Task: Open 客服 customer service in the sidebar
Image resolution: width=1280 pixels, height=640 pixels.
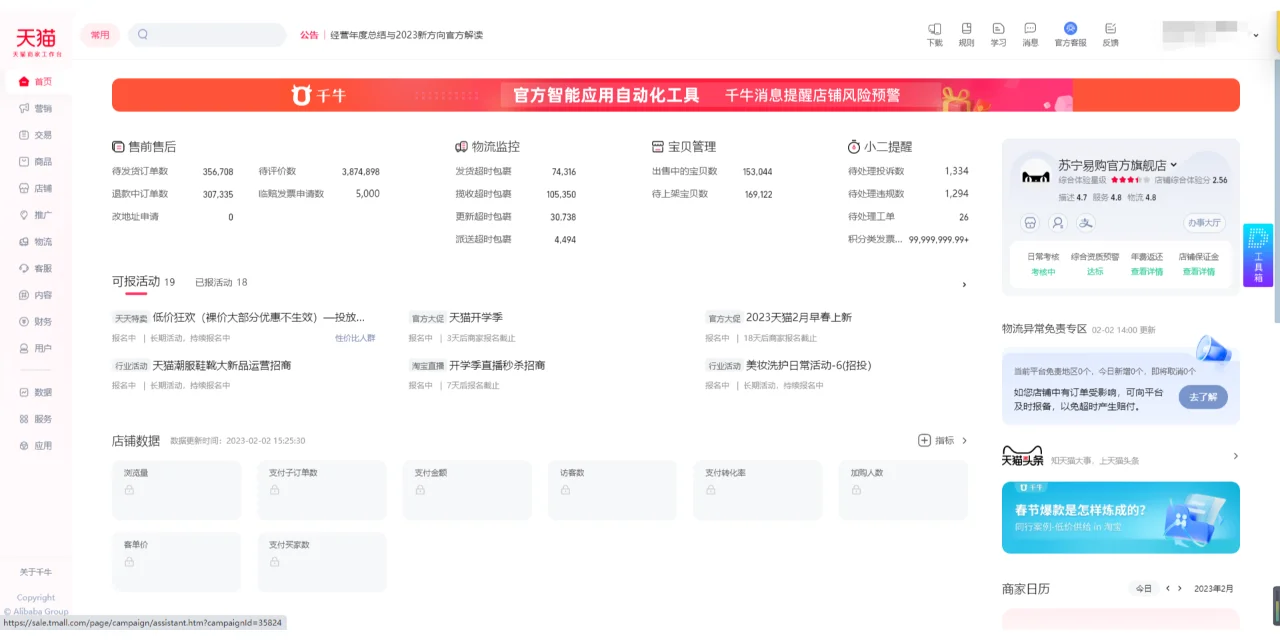Action: click(x=36, y=268)
